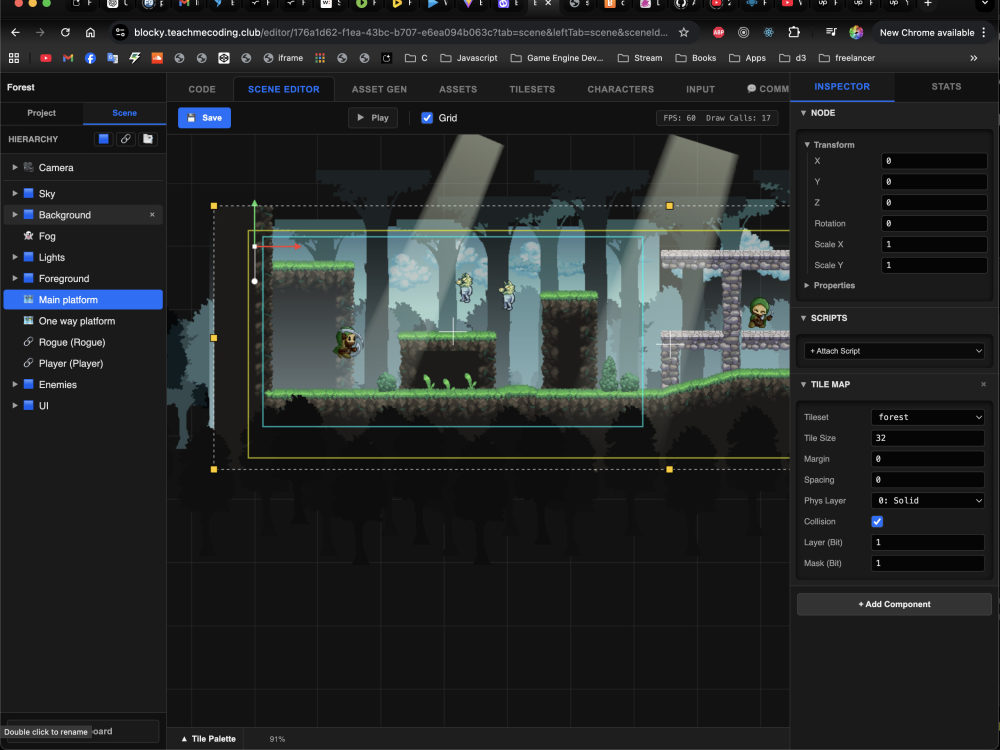Click the link icon in Hierarchy header
Screen dimensions: 1000x750
point(126,139)
